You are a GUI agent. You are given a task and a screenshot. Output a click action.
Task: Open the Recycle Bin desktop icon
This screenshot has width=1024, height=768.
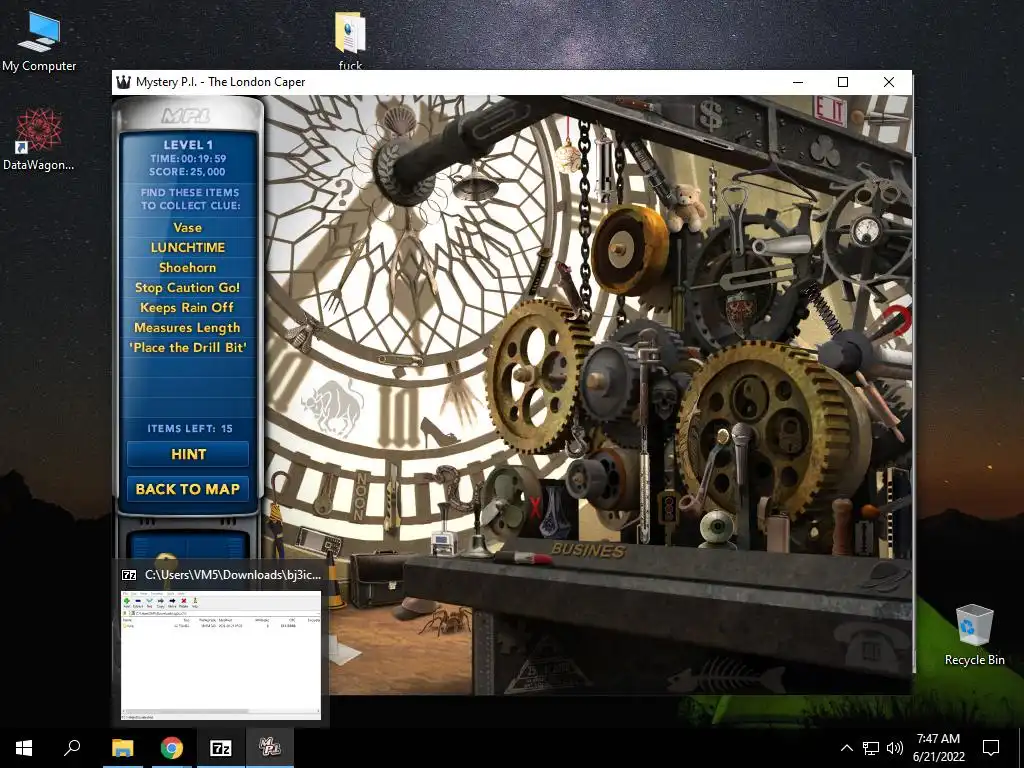pyautogui.click(x=974, y=635)
